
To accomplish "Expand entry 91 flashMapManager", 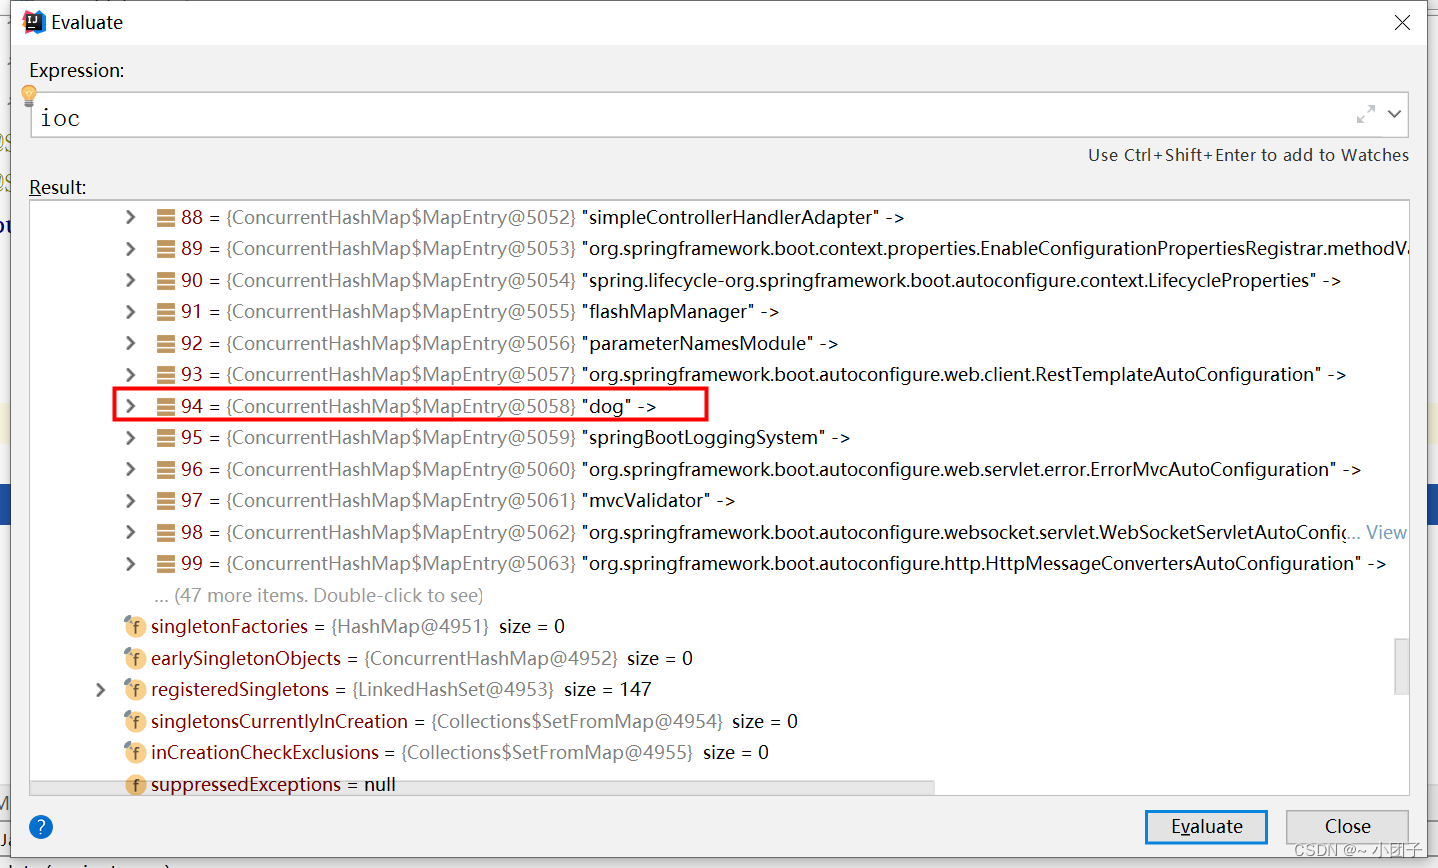I will click(130, 311).
